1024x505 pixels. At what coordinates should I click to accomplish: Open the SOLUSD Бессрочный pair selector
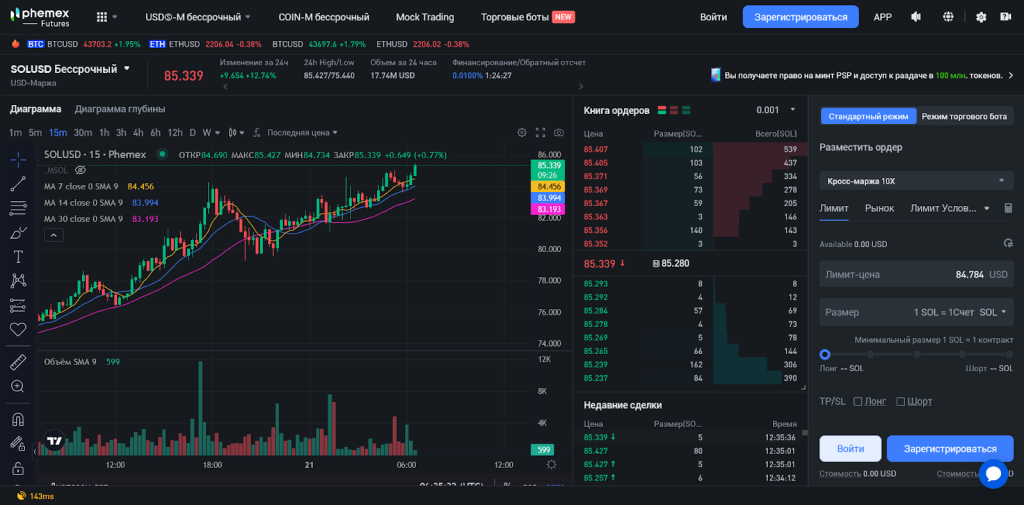coord(70,69)
